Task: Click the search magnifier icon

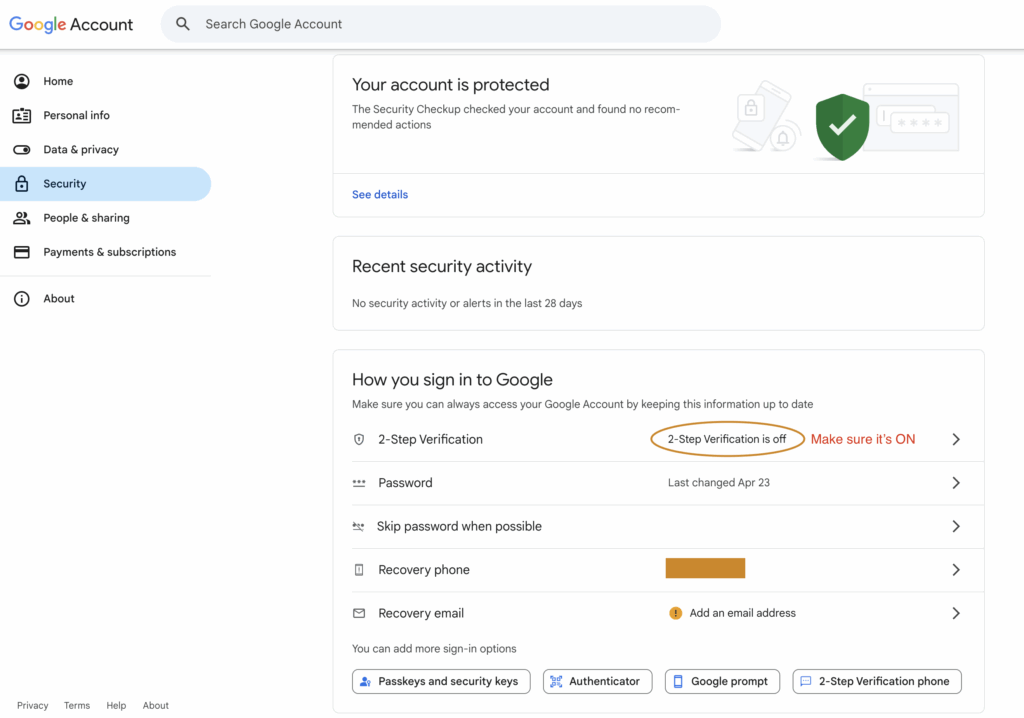Action: [x=183, y=24]
